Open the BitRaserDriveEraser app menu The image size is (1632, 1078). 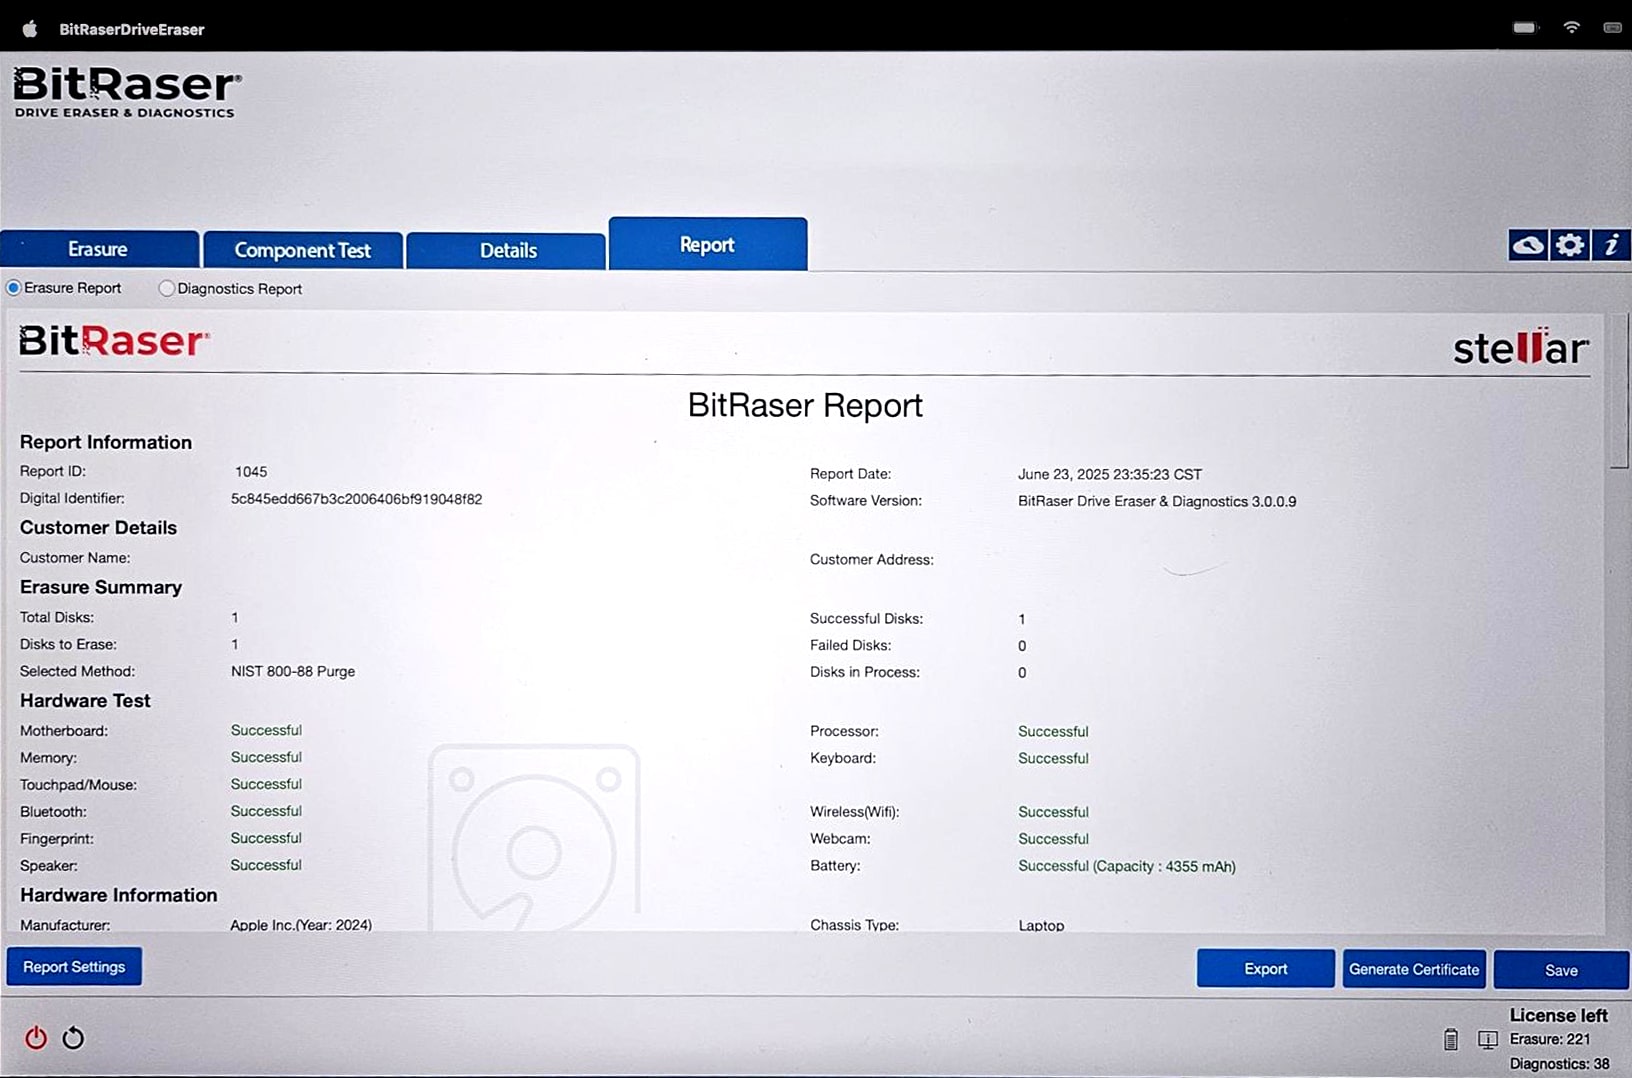[x=132, y=29]
